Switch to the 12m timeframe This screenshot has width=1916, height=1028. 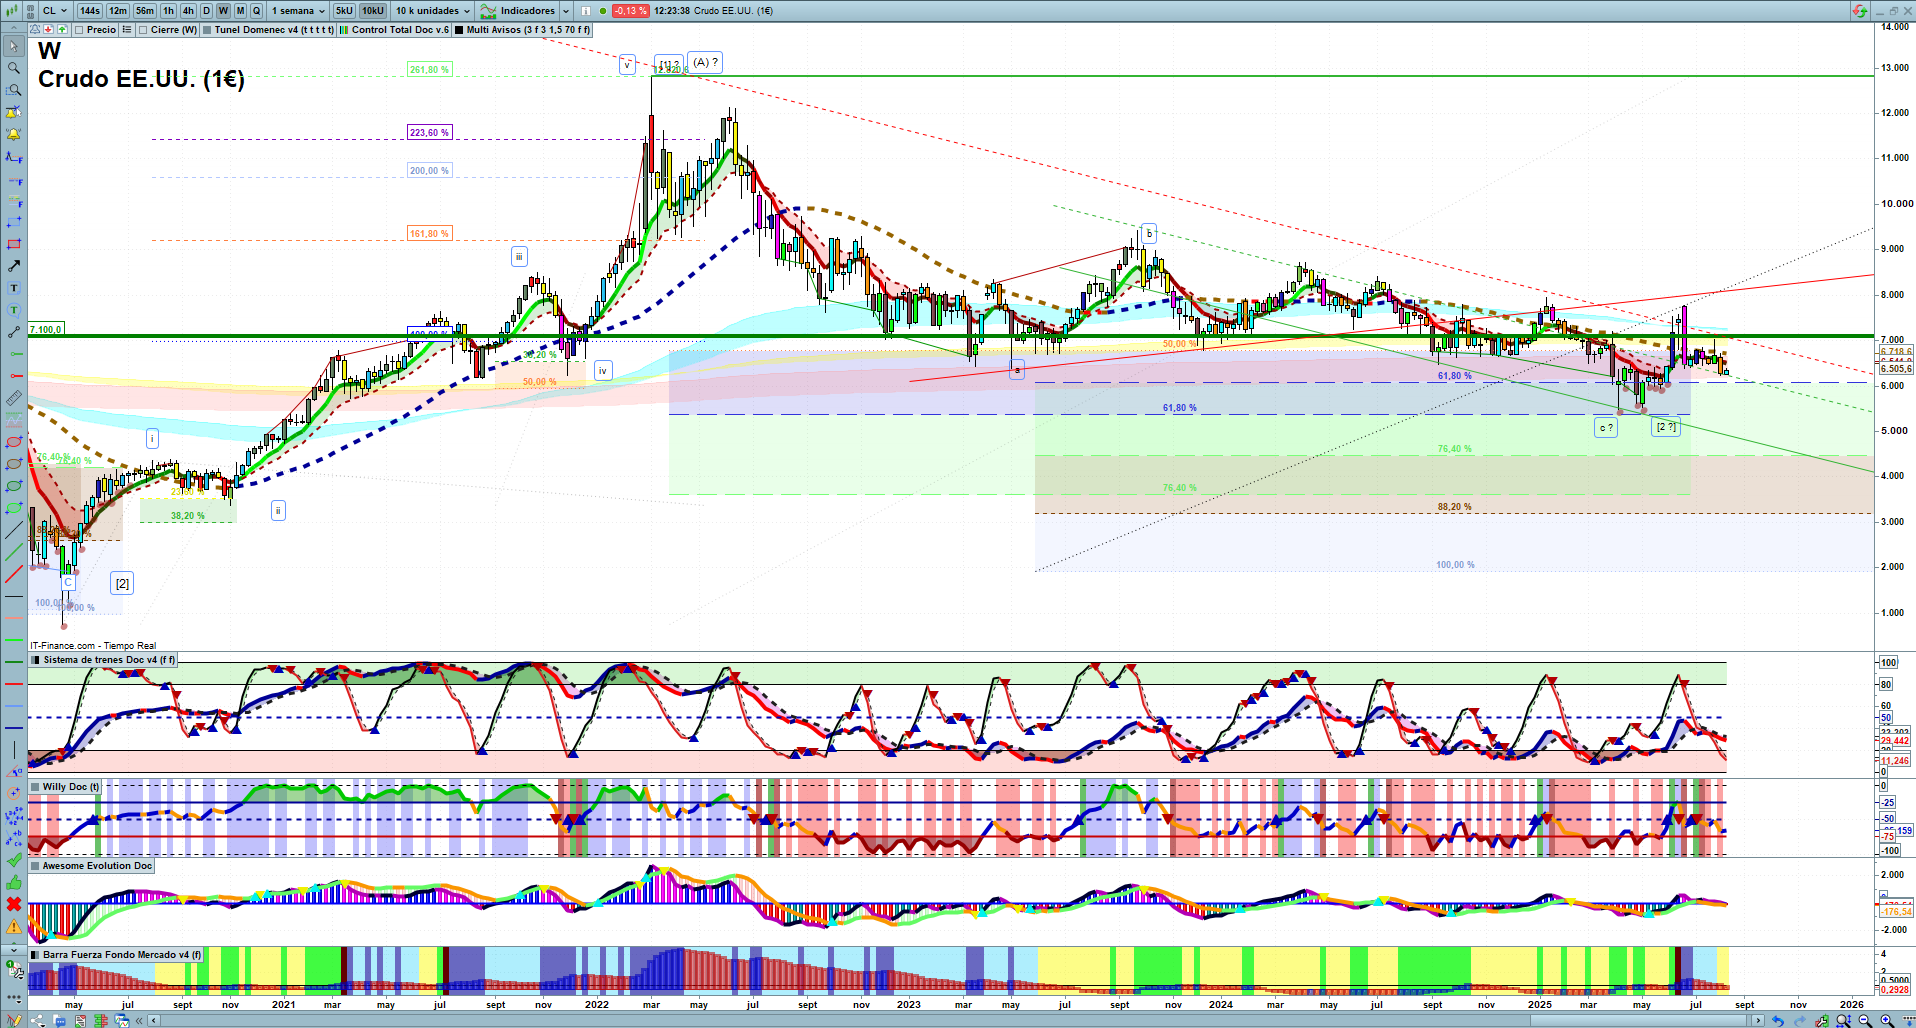tap(118, 11)
